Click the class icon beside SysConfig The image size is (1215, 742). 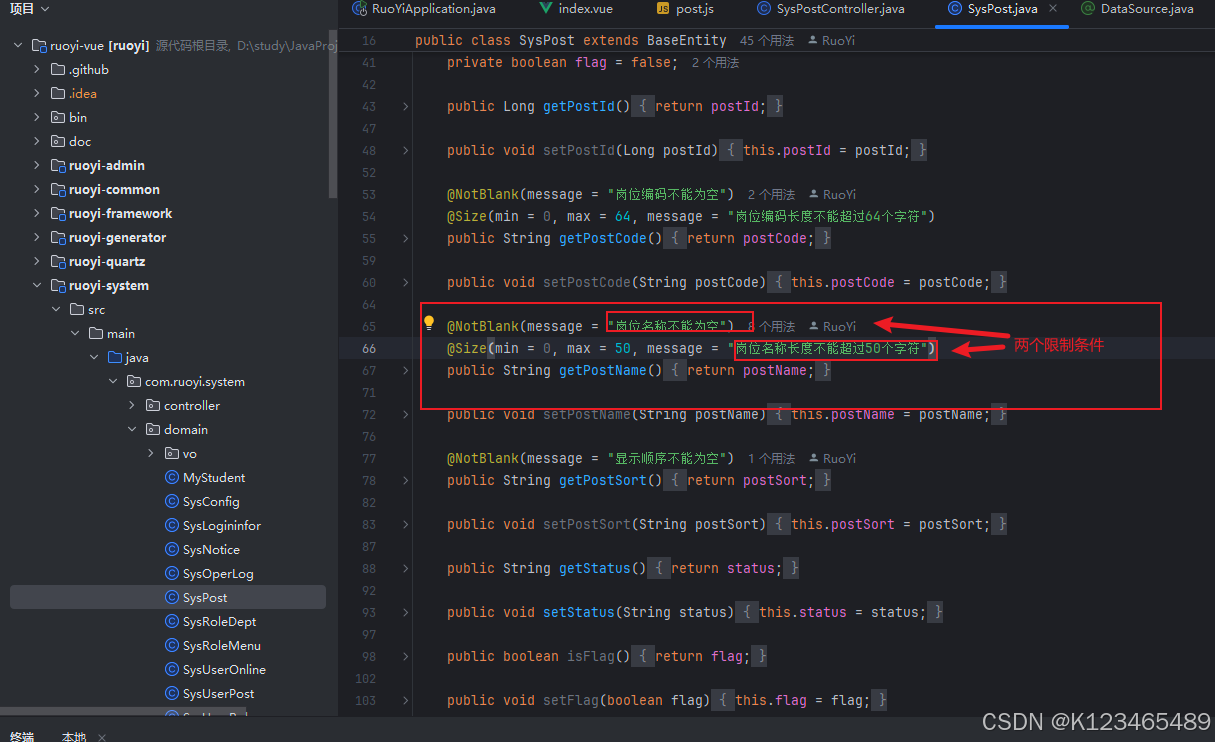[x=172, y=502]
